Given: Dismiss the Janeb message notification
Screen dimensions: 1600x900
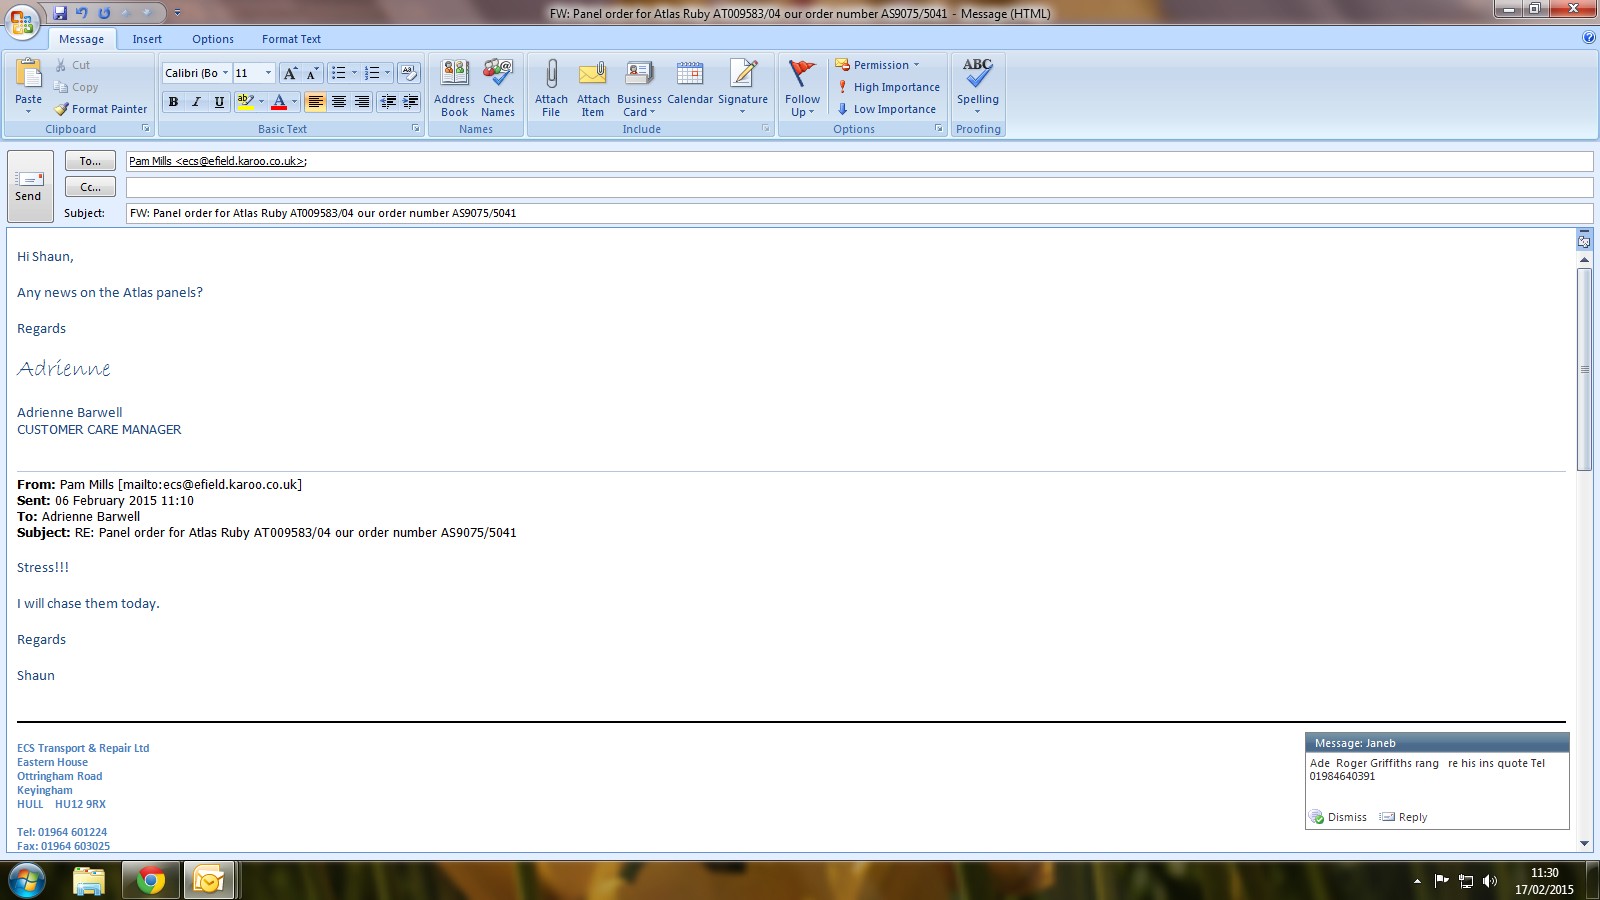Looking at the screenshot, I should pyautogui.click(x=1338, y=817).
